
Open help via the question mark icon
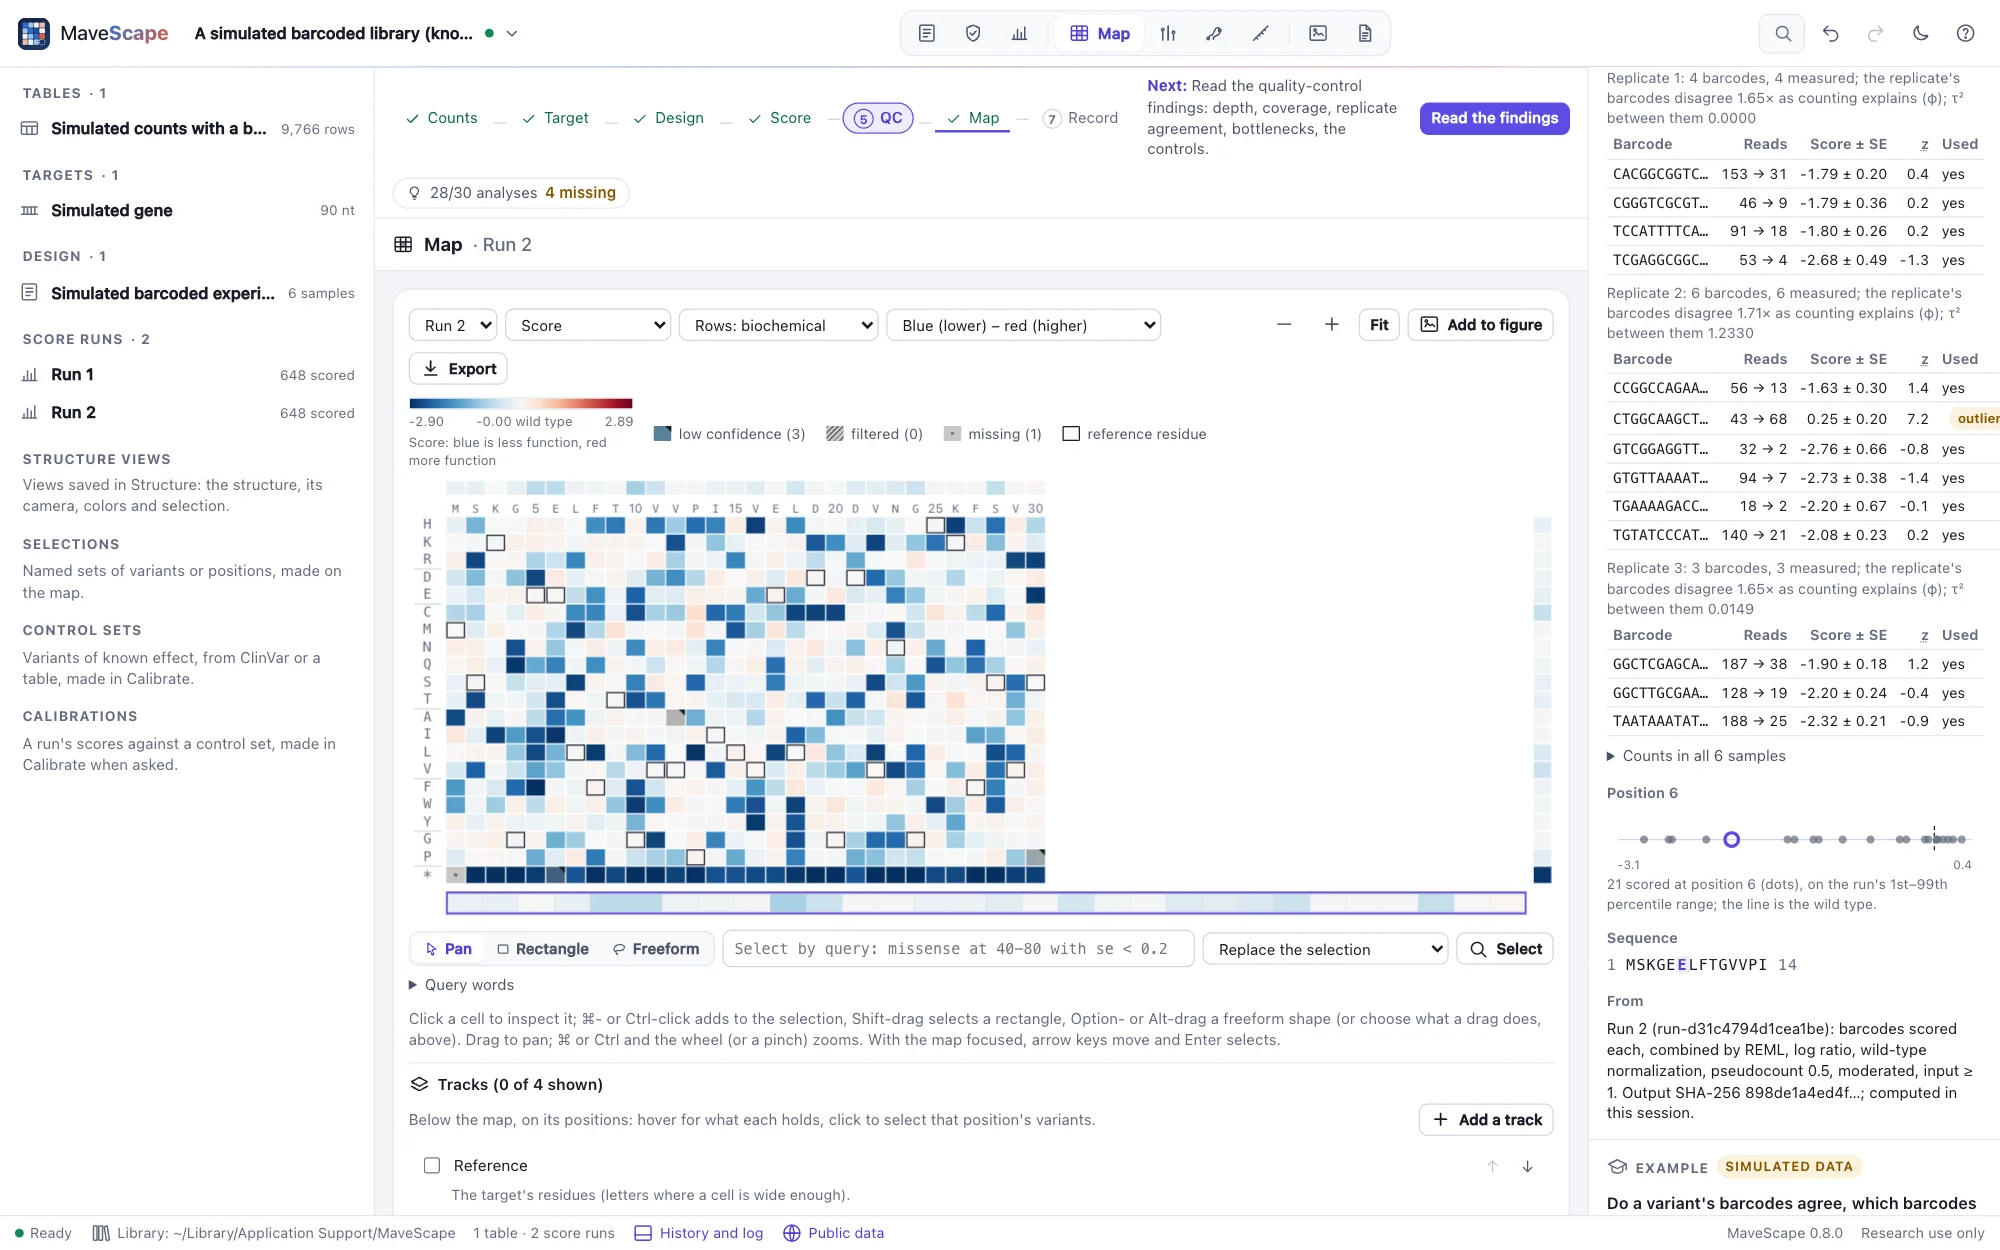(1965, 33)
